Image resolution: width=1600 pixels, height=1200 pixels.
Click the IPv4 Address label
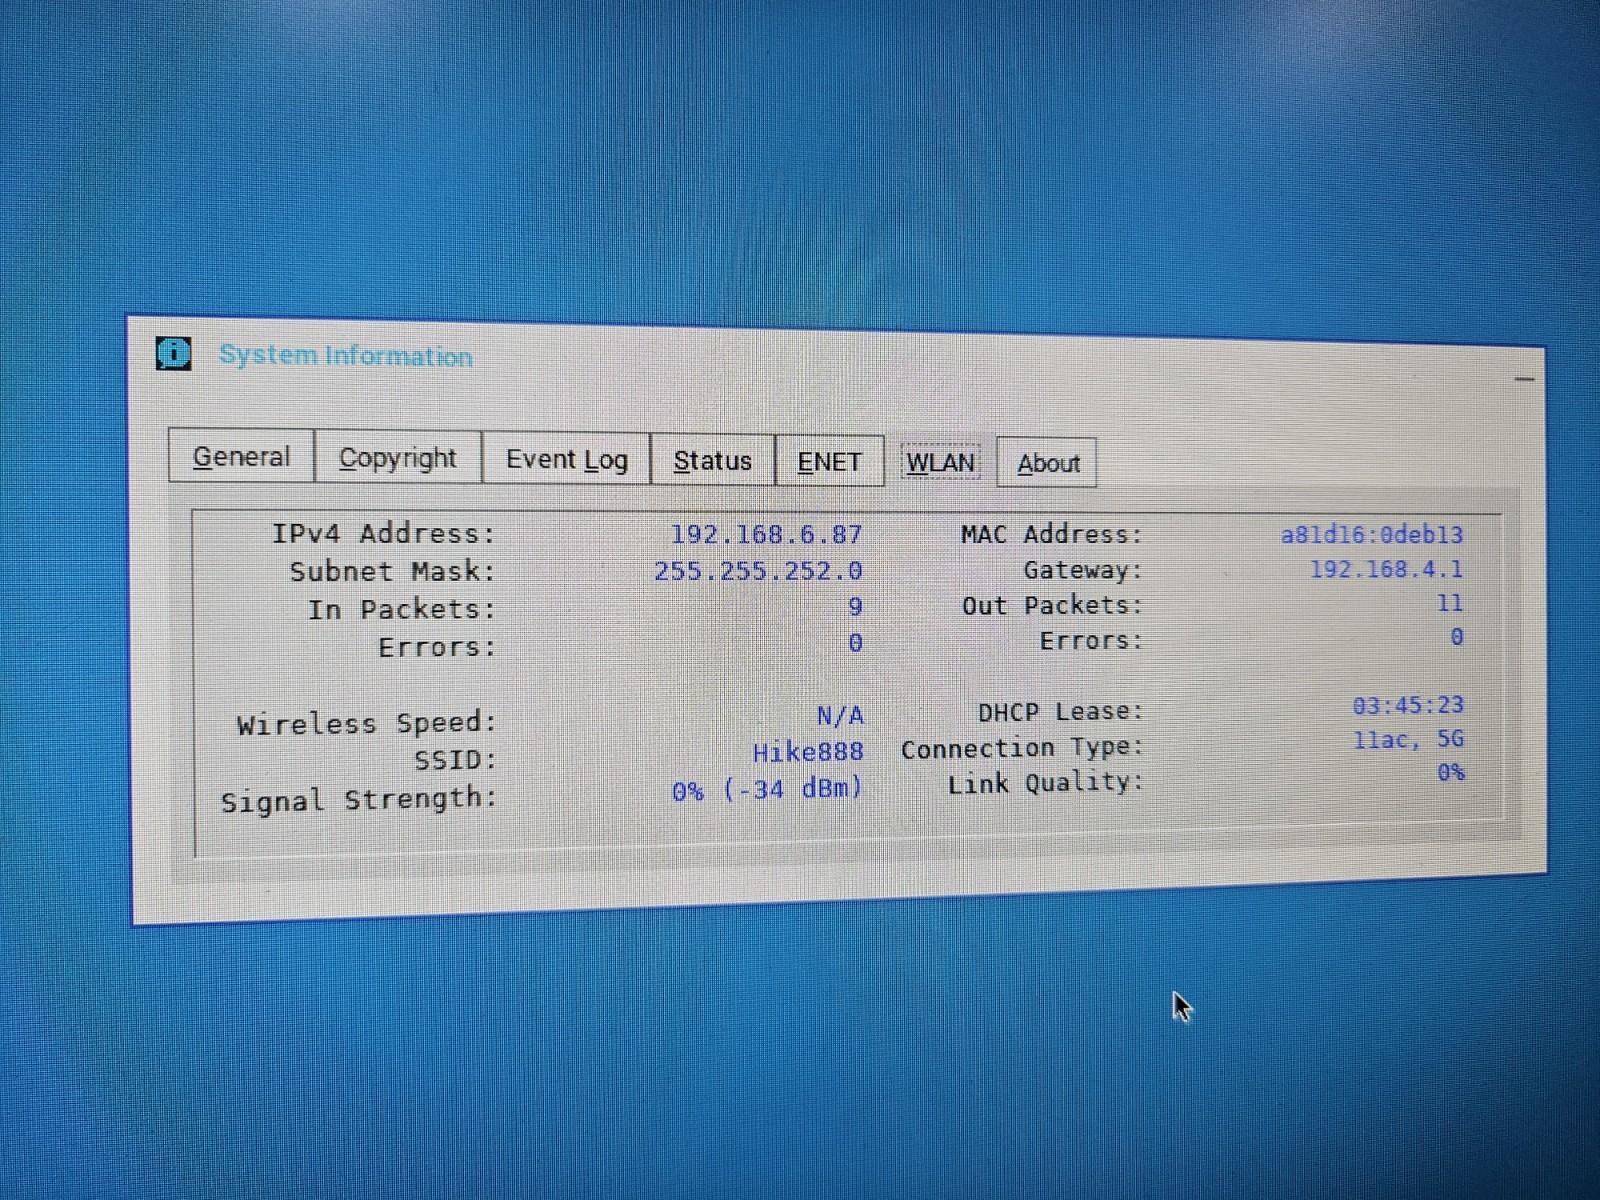(x=384, y=533)
